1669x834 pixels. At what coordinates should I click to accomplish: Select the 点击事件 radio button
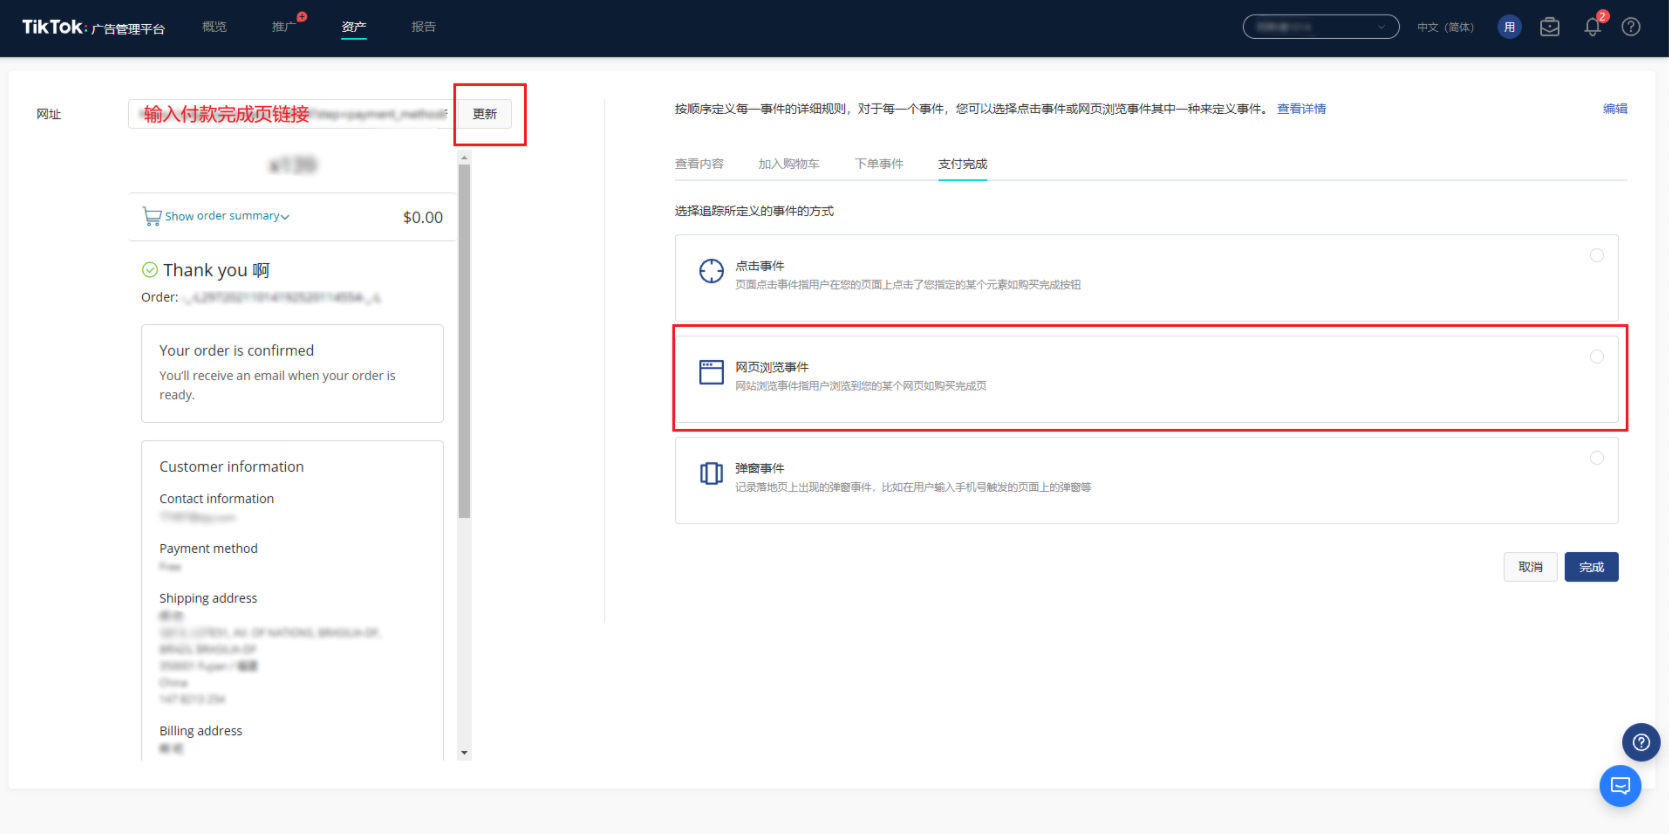[1596, 256]
